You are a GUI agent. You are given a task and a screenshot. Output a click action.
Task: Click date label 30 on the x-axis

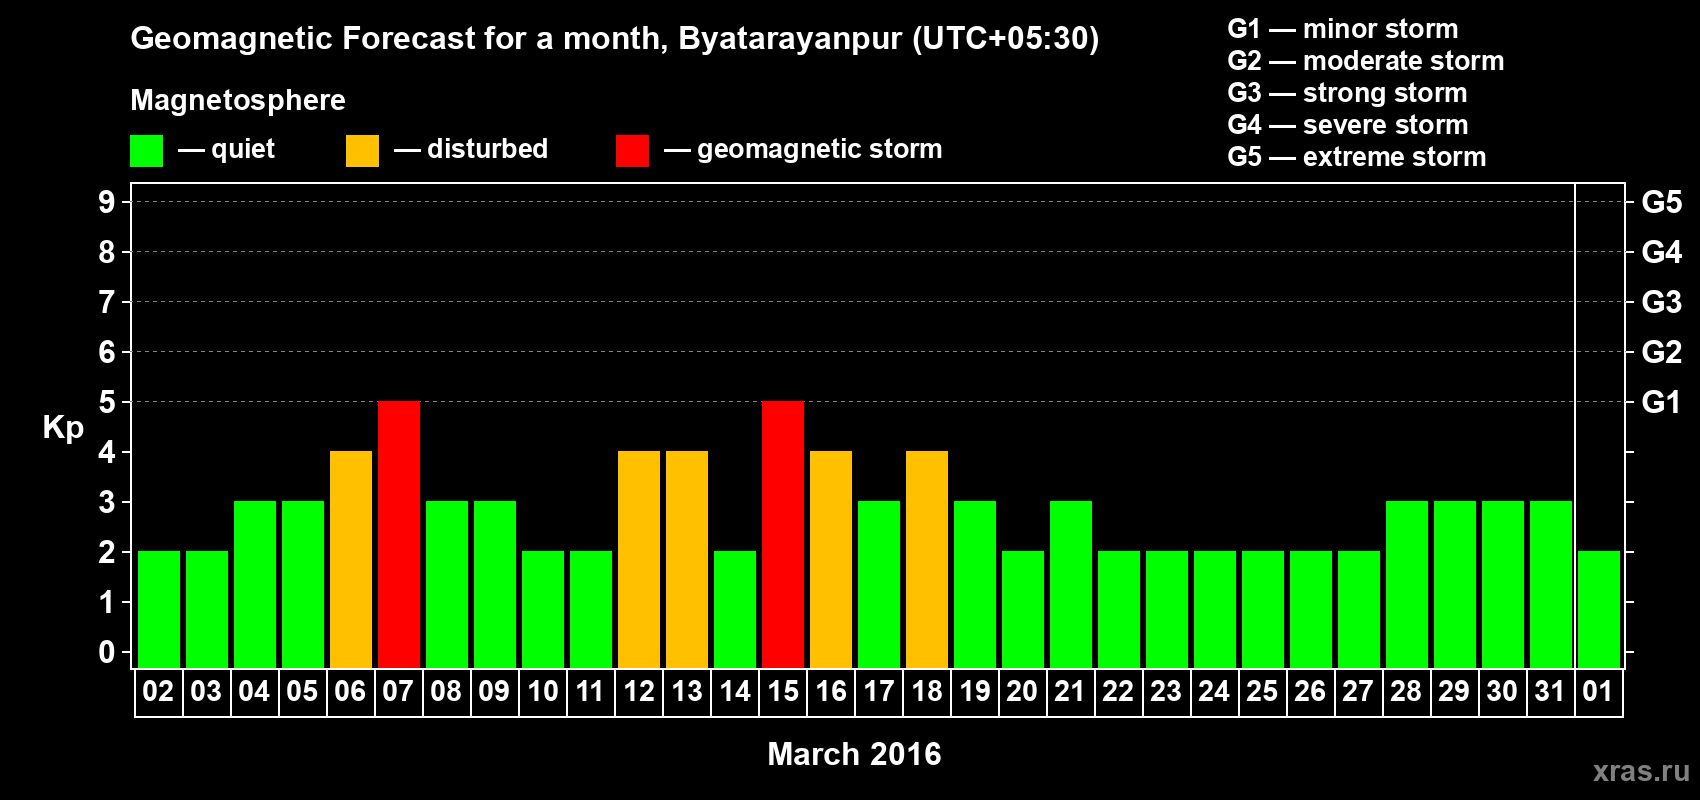1502,692
